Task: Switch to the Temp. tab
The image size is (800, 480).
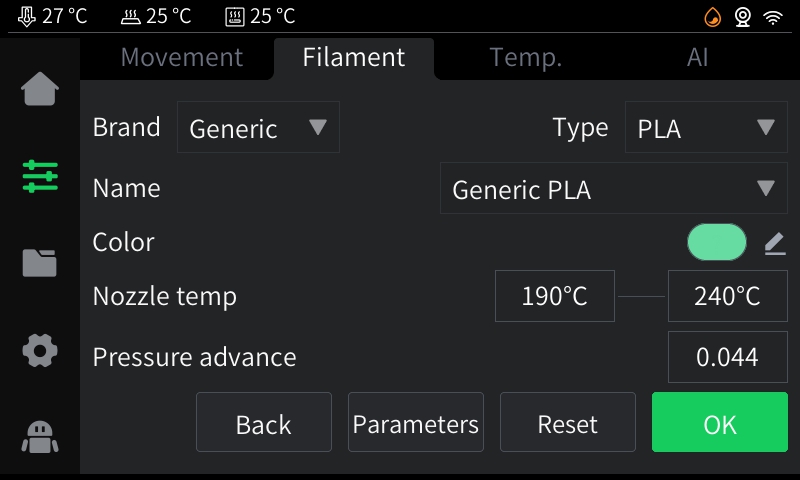Action: point(526,58)
